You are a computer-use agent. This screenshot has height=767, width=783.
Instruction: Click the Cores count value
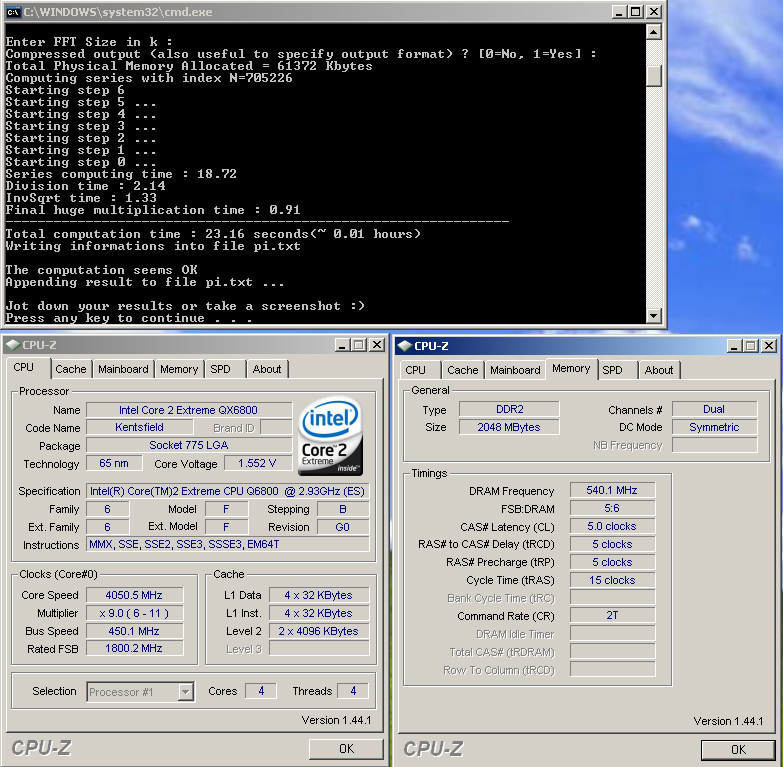[x=261, y=691]
